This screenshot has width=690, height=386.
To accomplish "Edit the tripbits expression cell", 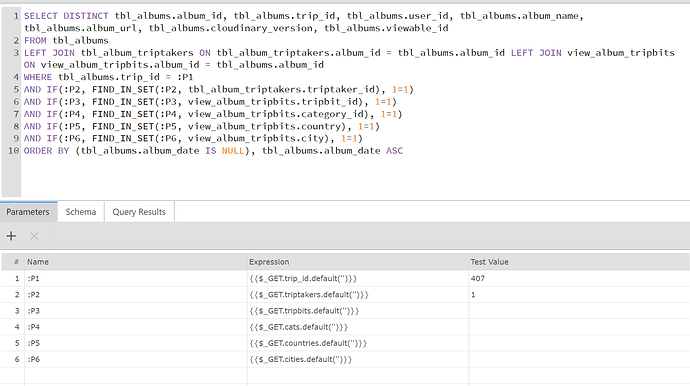I will [x=357, y=311].
